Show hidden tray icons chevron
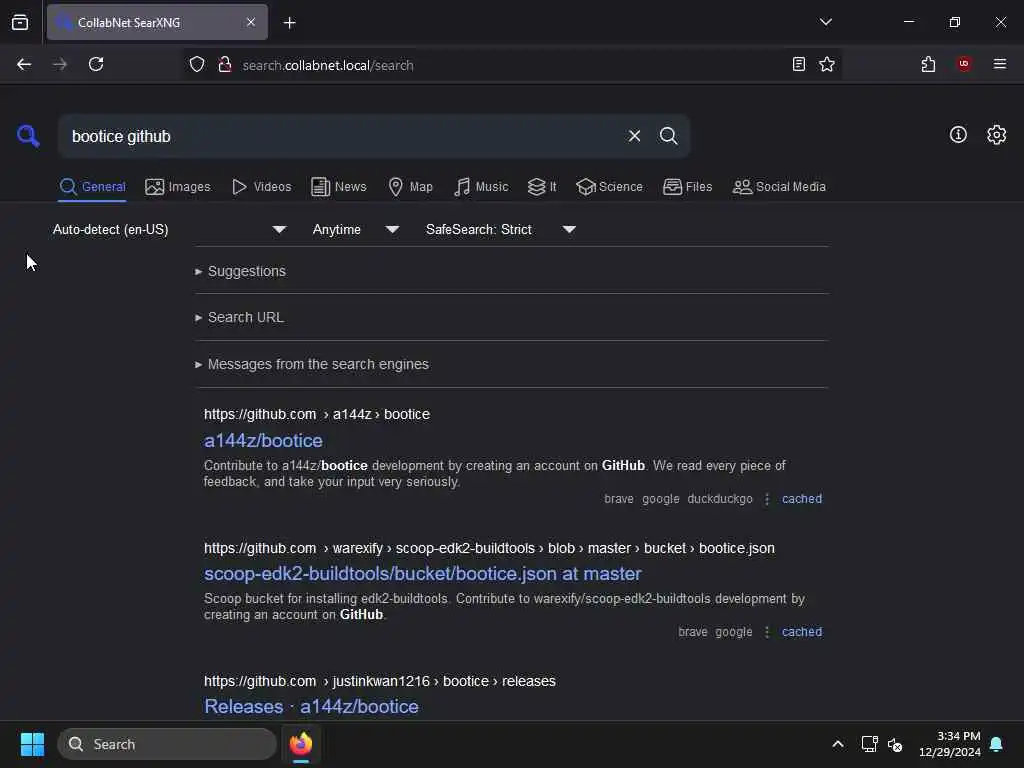1024x768 pixels. click(837, 744)
